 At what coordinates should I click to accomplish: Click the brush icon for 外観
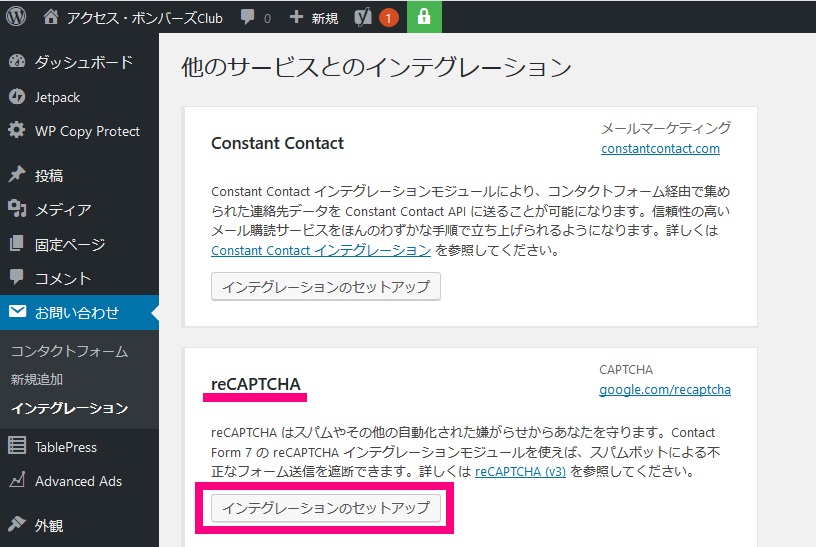point(17,523)
